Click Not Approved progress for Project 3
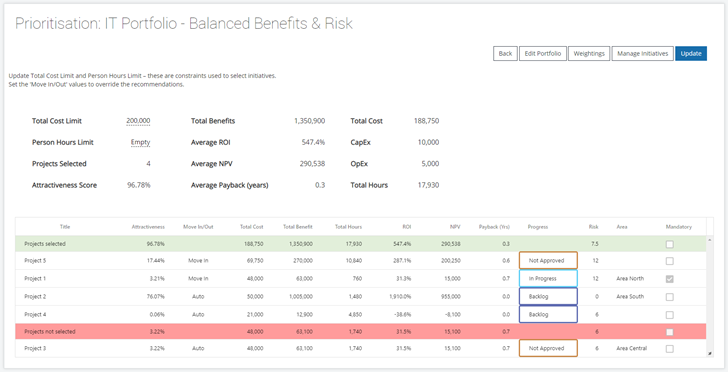The height and width of the screenshot is (372, 728). (548, 348)
